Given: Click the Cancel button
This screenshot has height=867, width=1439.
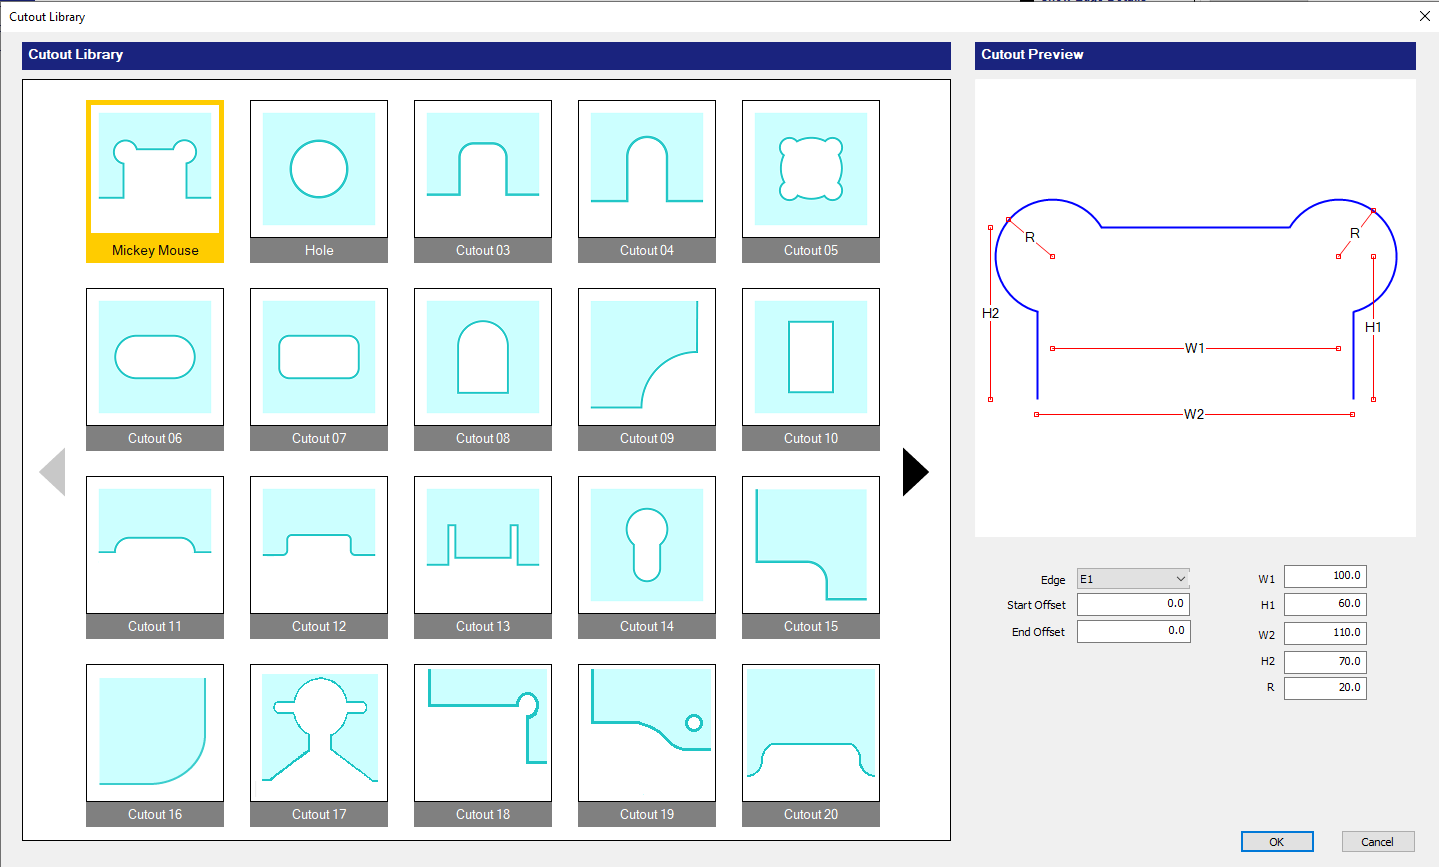Looking at the screenshot, I should (x=1378, y=842).
